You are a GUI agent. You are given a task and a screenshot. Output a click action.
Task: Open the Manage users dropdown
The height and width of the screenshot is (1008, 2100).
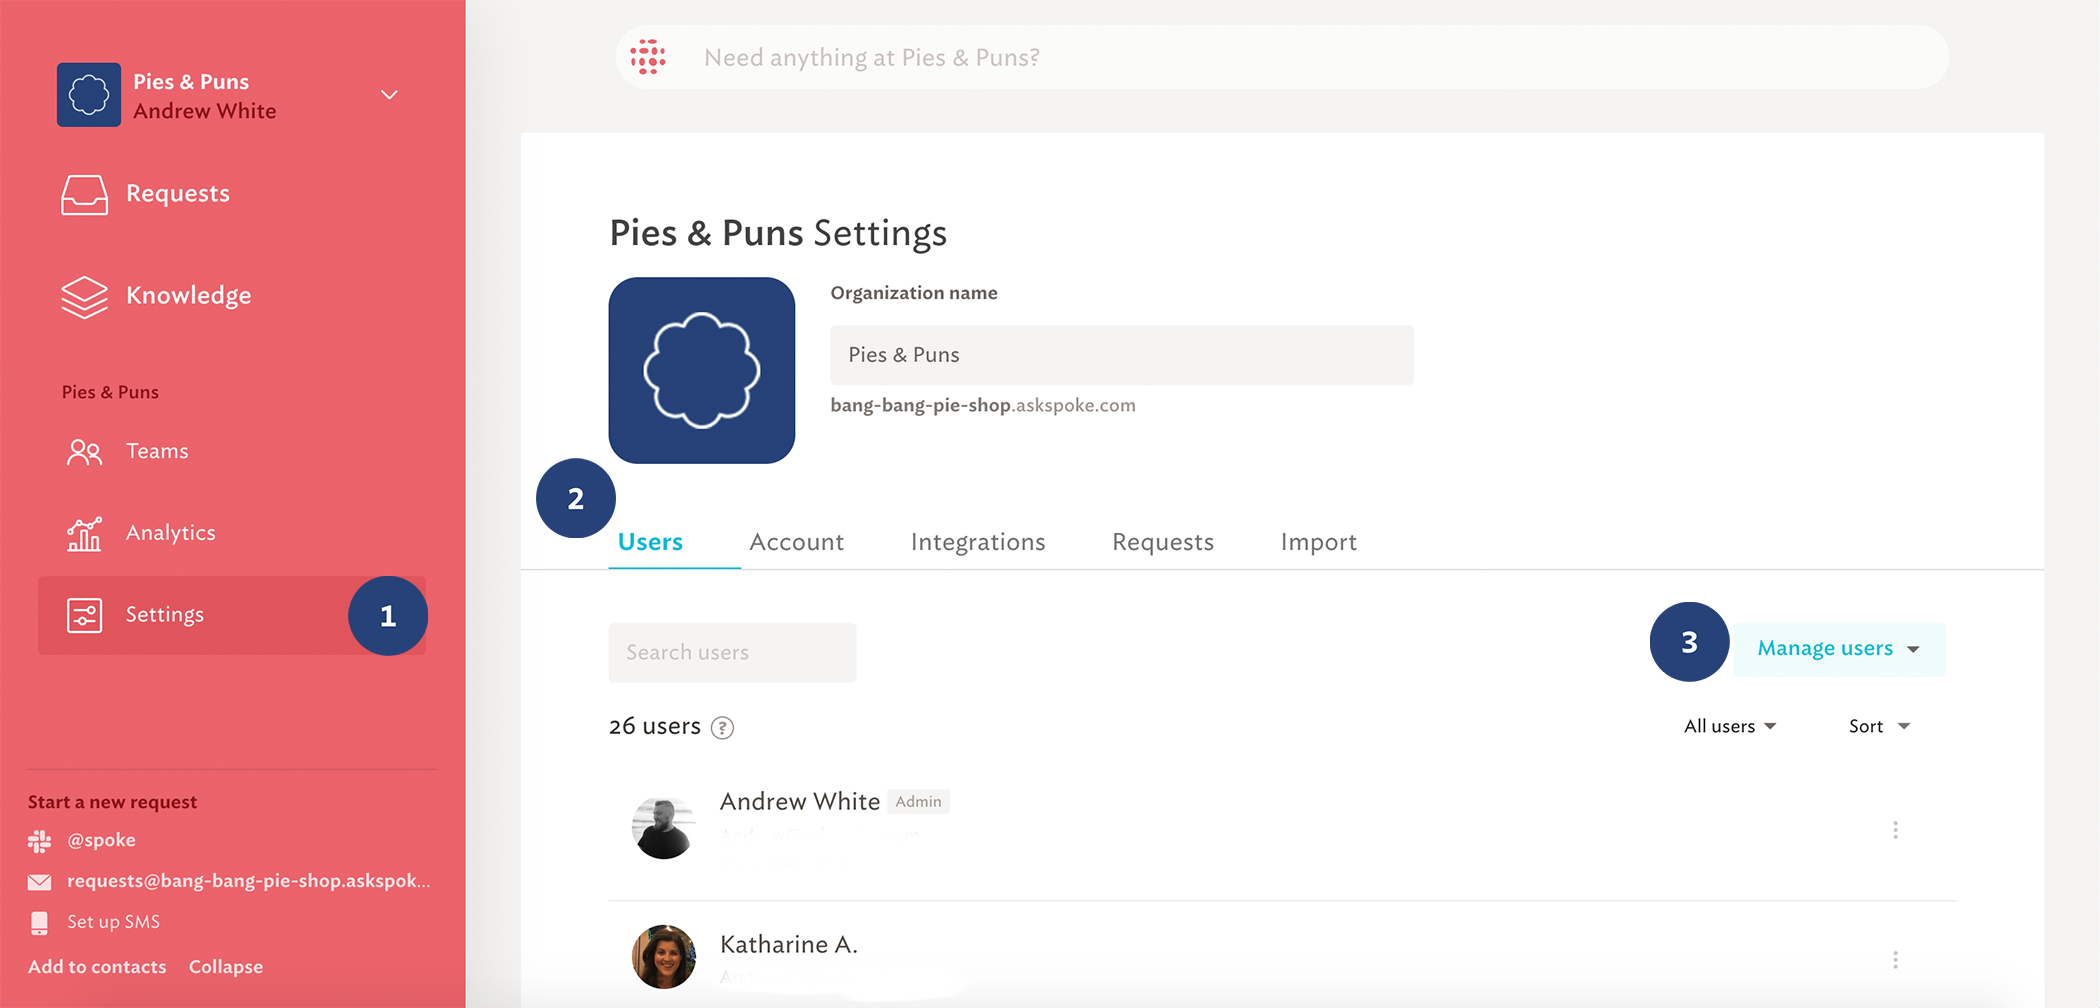[1839, 649]
